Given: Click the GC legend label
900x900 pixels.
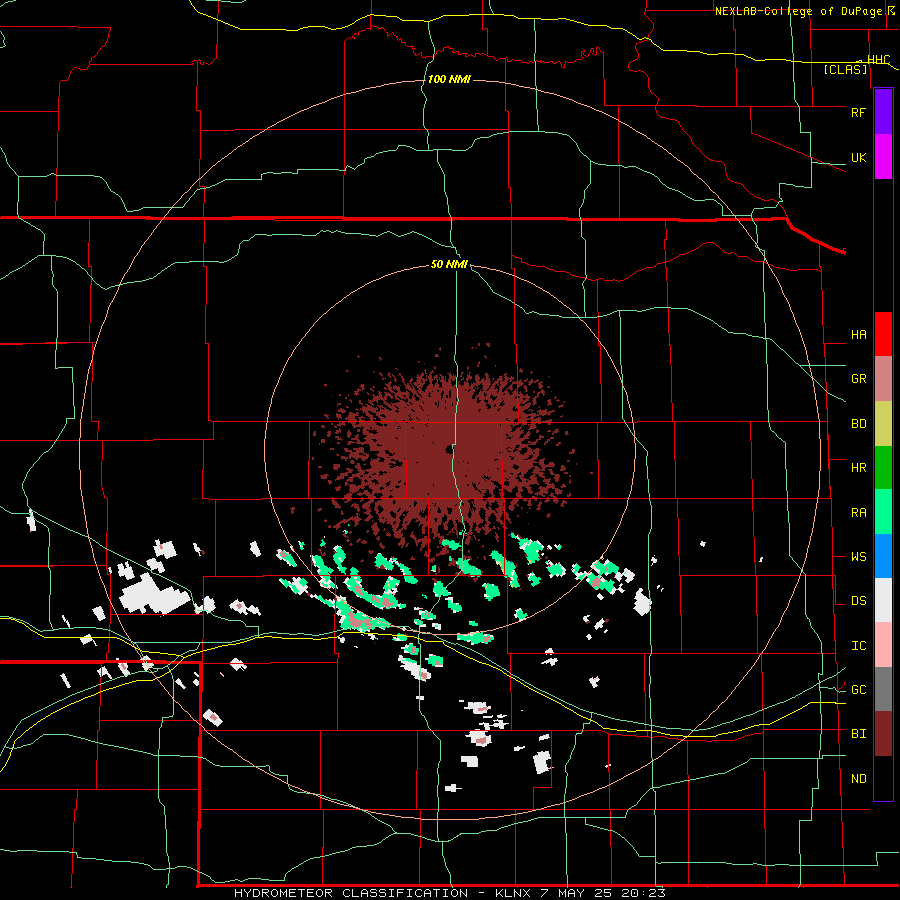Looking at the screenshot, I should [858, 690].
